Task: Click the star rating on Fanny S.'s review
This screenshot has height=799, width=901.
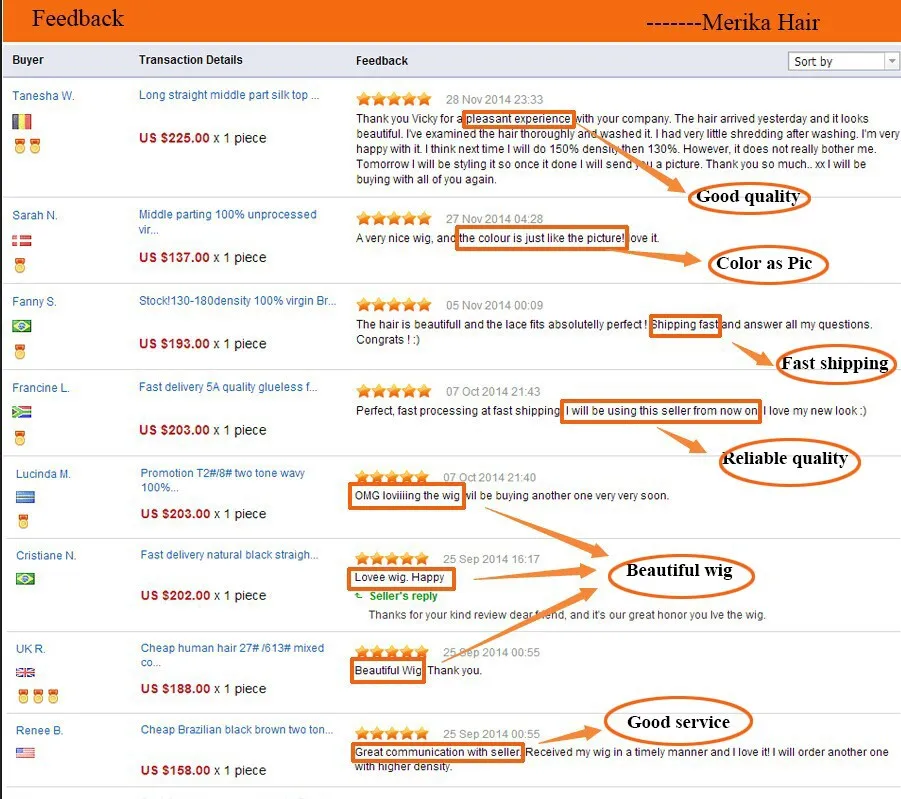Action: coord(394,305)
